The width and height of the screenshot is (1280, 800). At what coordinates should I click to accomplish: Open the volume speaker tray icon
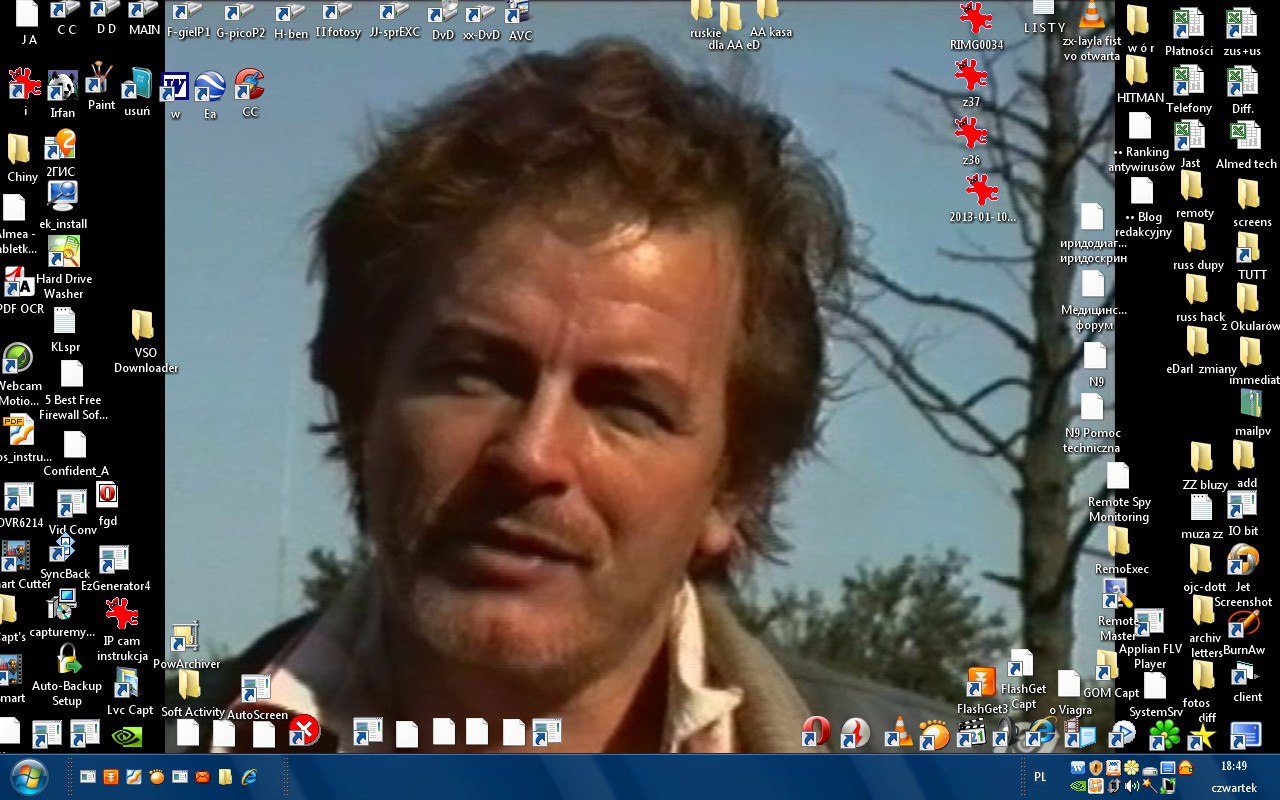[1132, 786]
